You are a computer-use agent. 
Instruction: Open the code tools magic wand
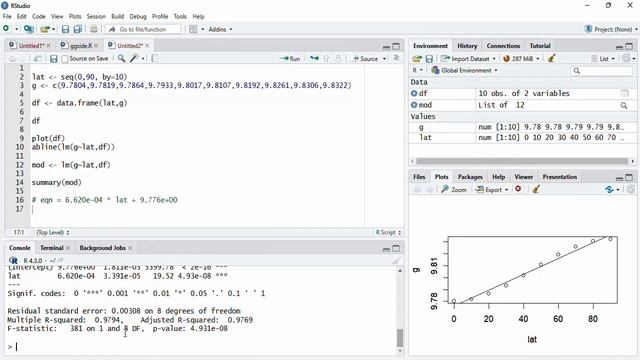[x=134, y=58]
